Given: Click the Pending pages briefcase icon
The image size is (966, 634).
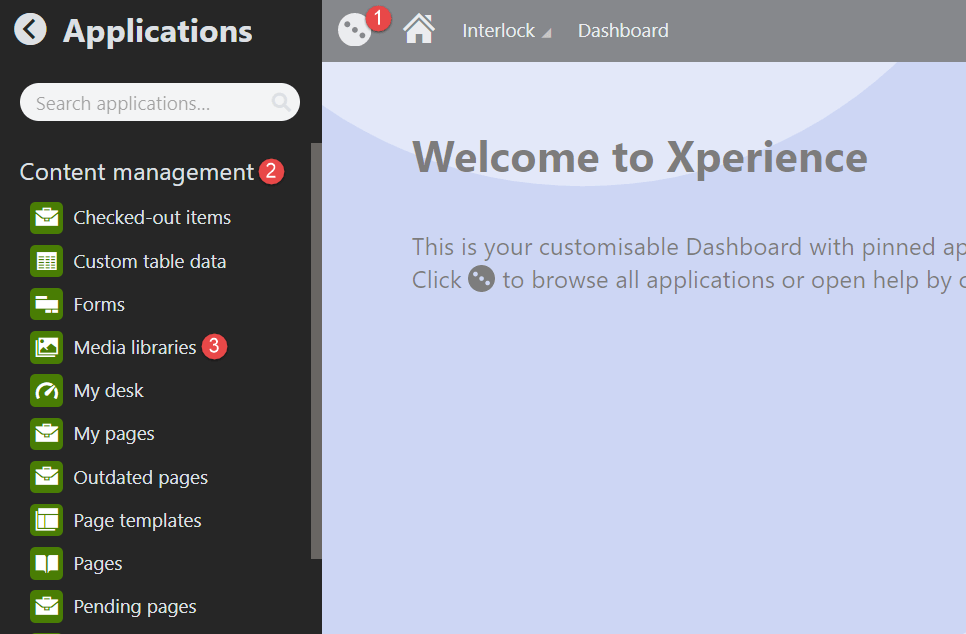Looking at the screenshot, I should pyautogui.click(x=47, y=606).
